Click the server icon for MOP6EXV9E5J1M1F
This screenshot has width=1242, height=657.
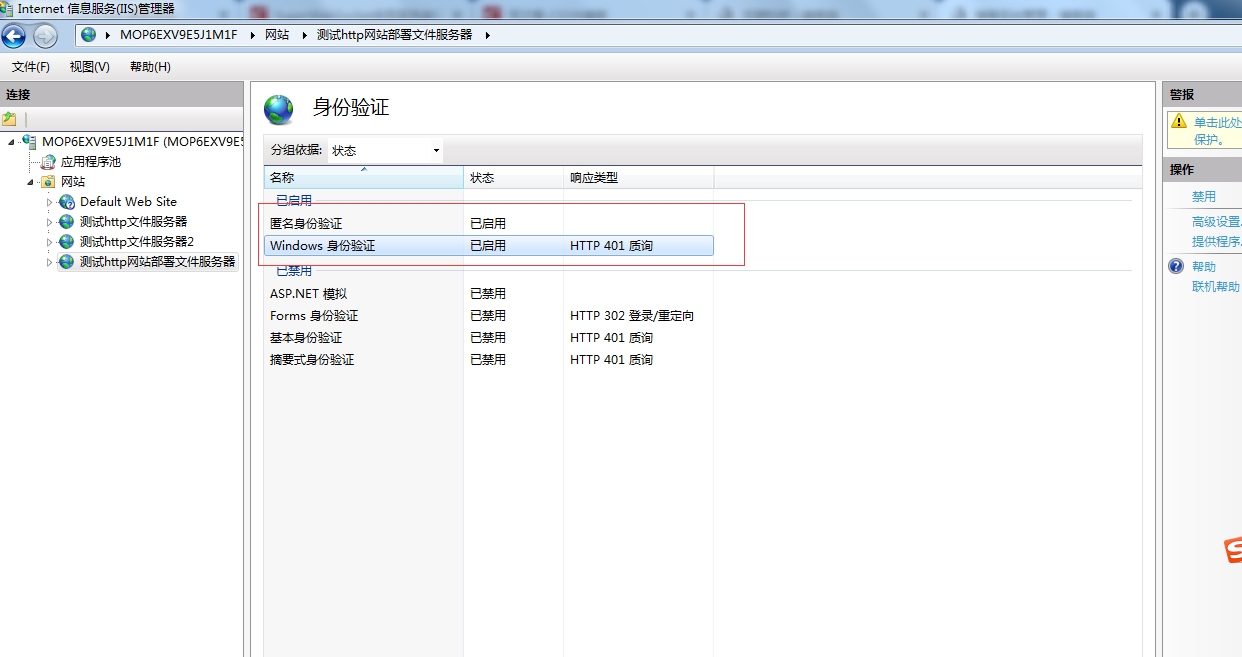[x=29, y=142]
